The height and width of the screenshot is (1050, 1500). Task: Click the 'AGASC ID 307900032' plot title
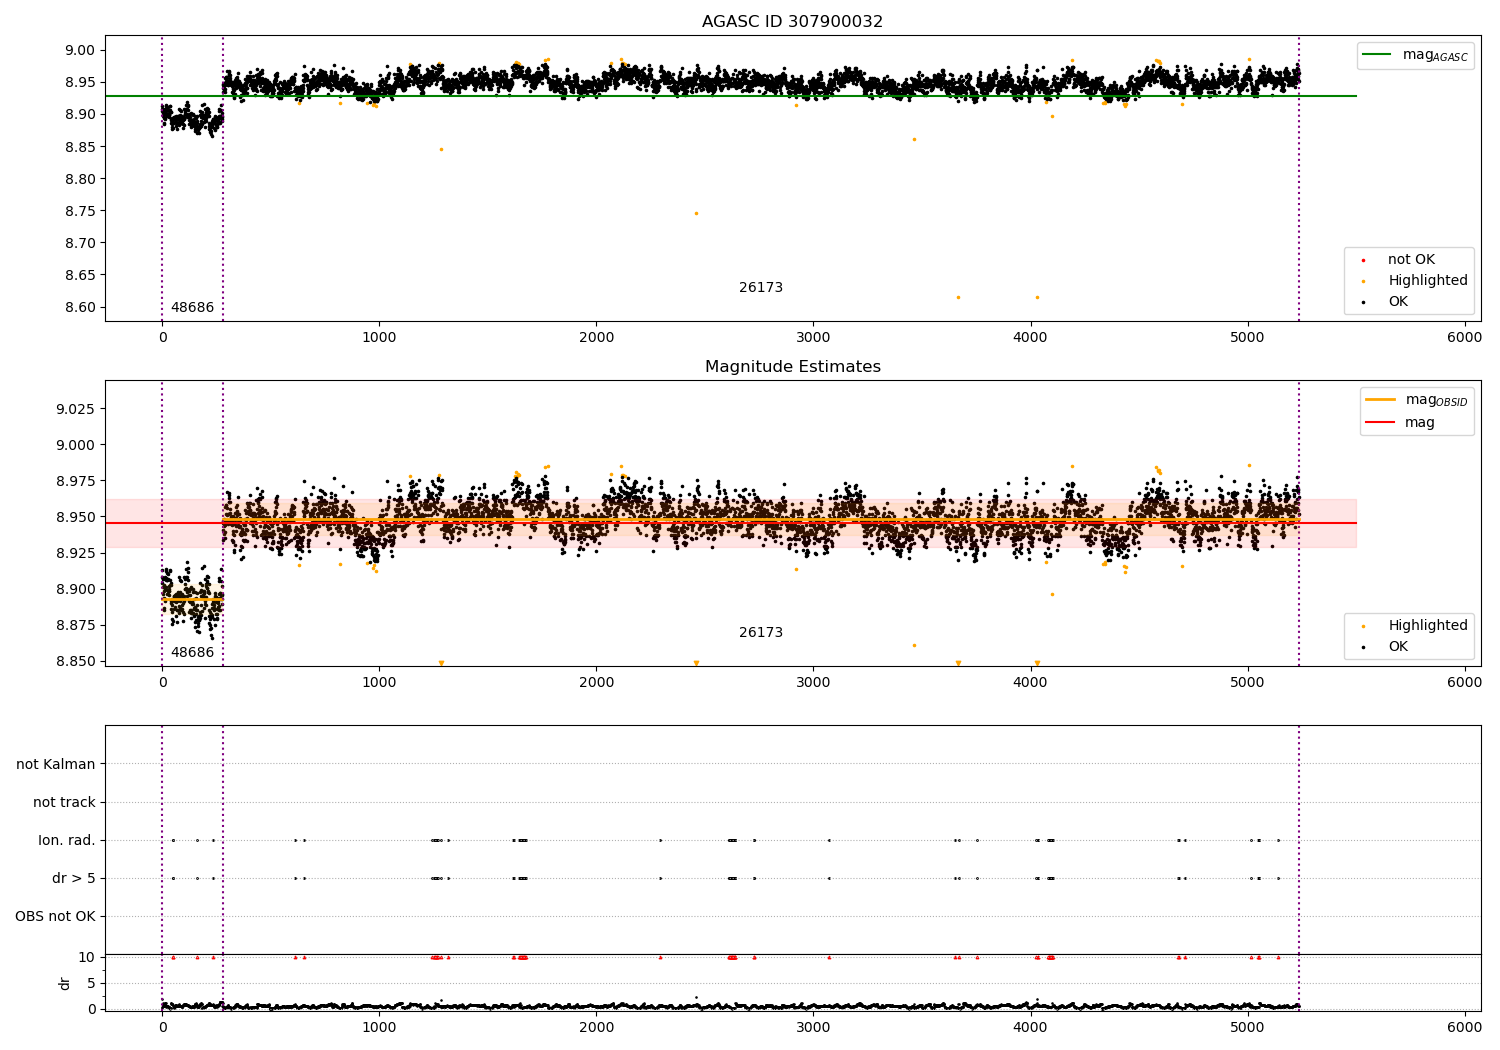click(792, 21)
